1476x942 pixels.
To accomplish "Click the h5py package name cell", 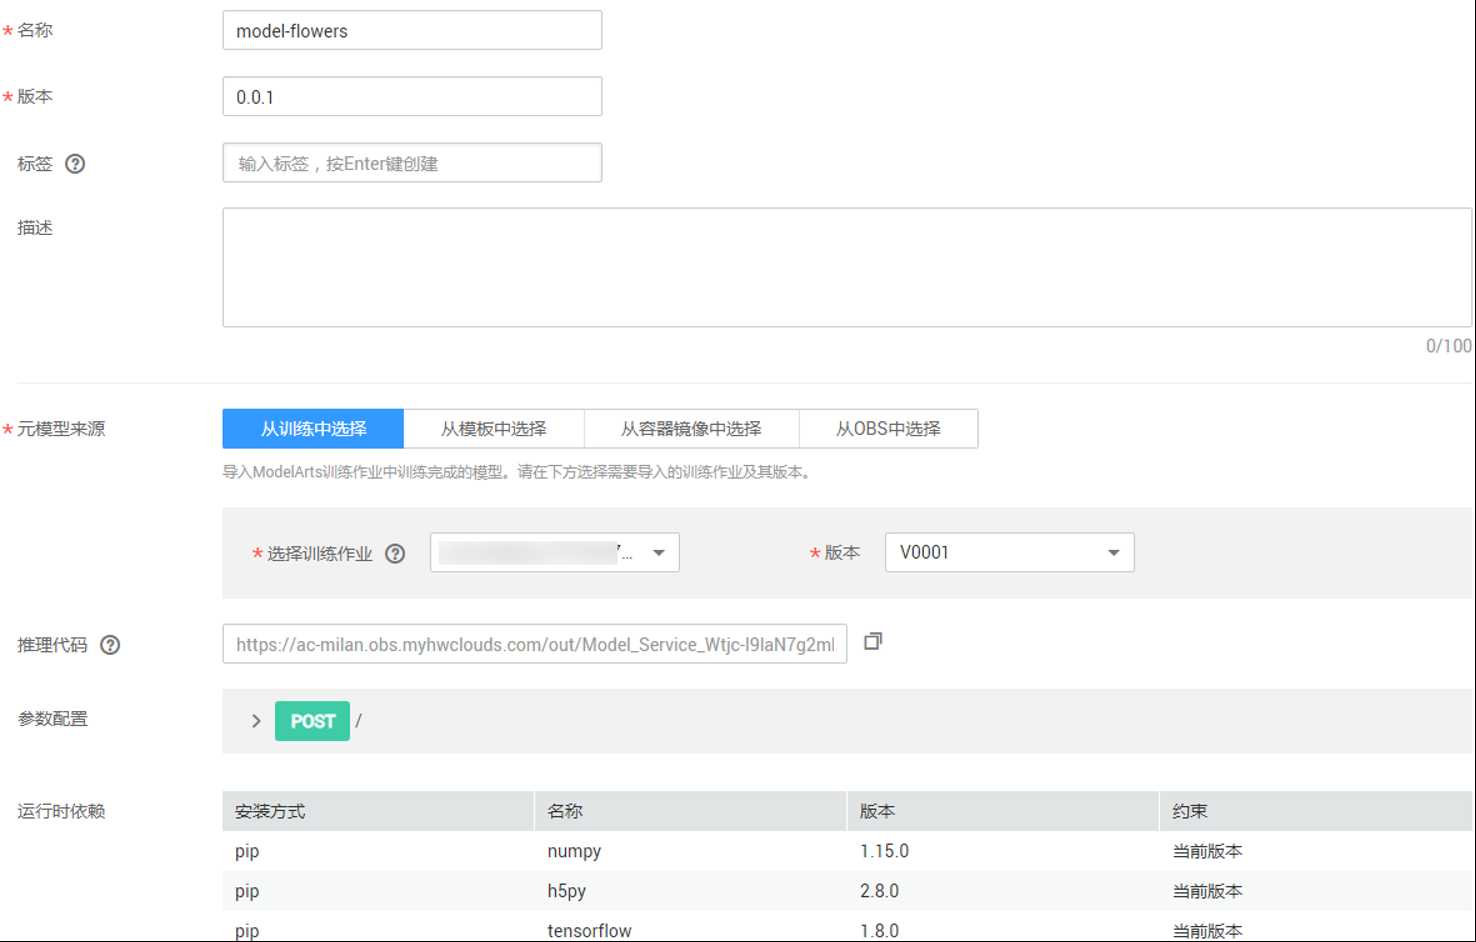I will pyautogui.click(x=566, y=891).
